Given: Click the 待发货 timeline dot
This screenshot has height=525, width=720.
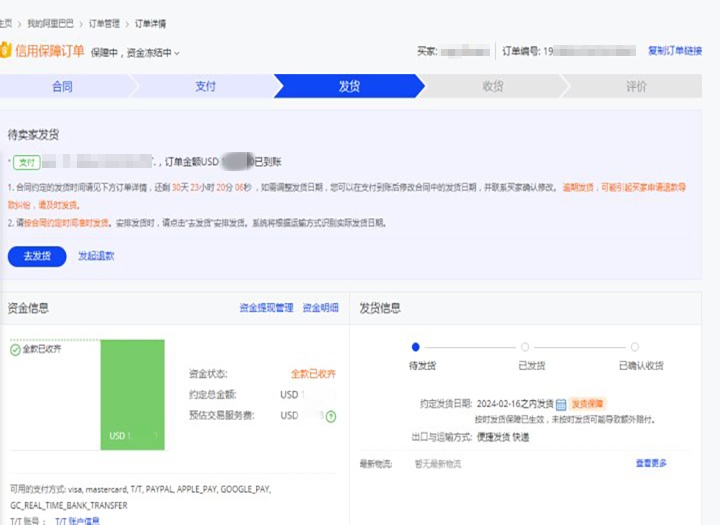Looking at the screenshot, I should (416, 347).
